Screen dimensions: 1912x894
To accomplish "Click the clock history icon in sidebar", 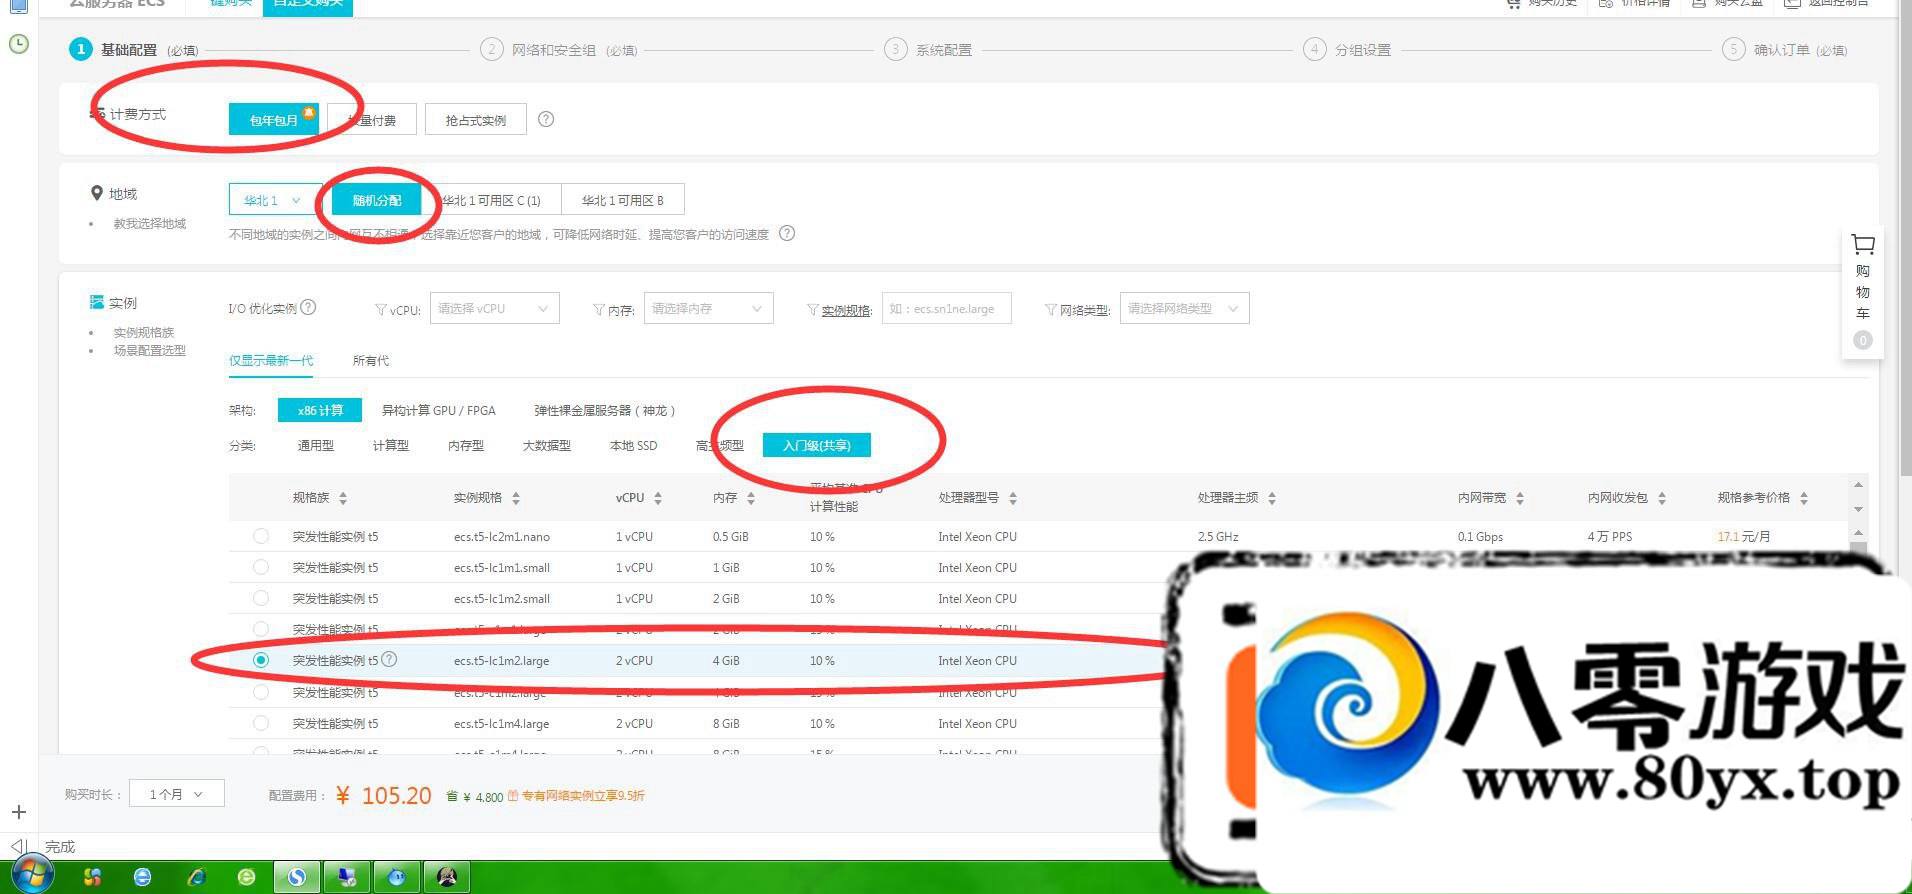I will [x=18, y=44].
